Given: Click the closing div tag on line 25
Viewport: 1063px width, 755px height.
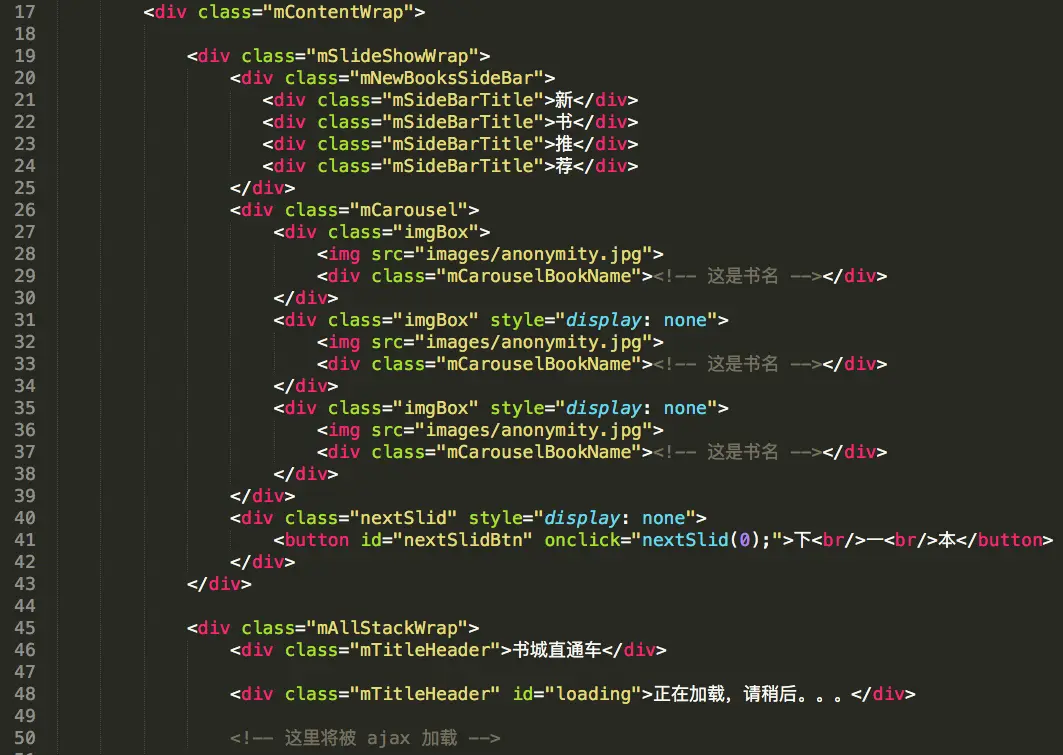Looking at the screenshot, I should click(x=262, y=188).
